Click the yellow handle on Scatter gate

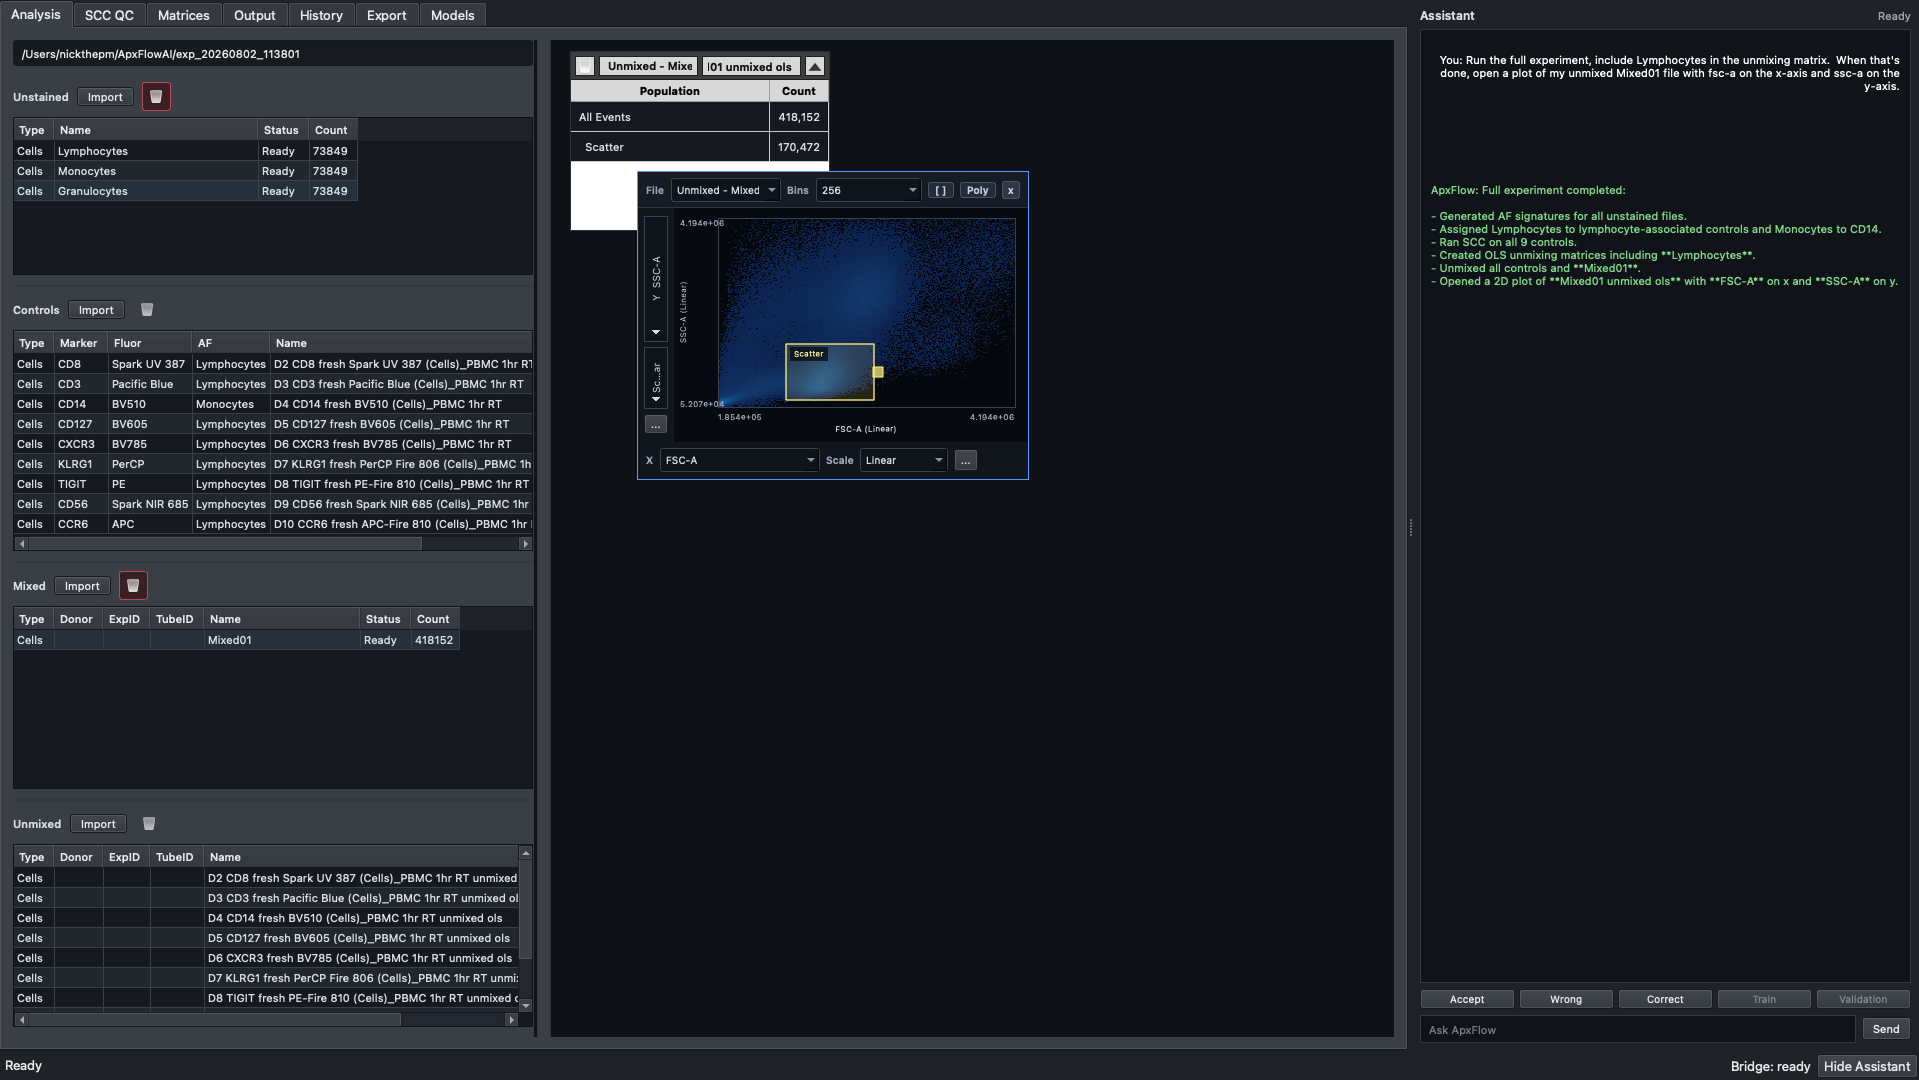(x=878, y=372)
